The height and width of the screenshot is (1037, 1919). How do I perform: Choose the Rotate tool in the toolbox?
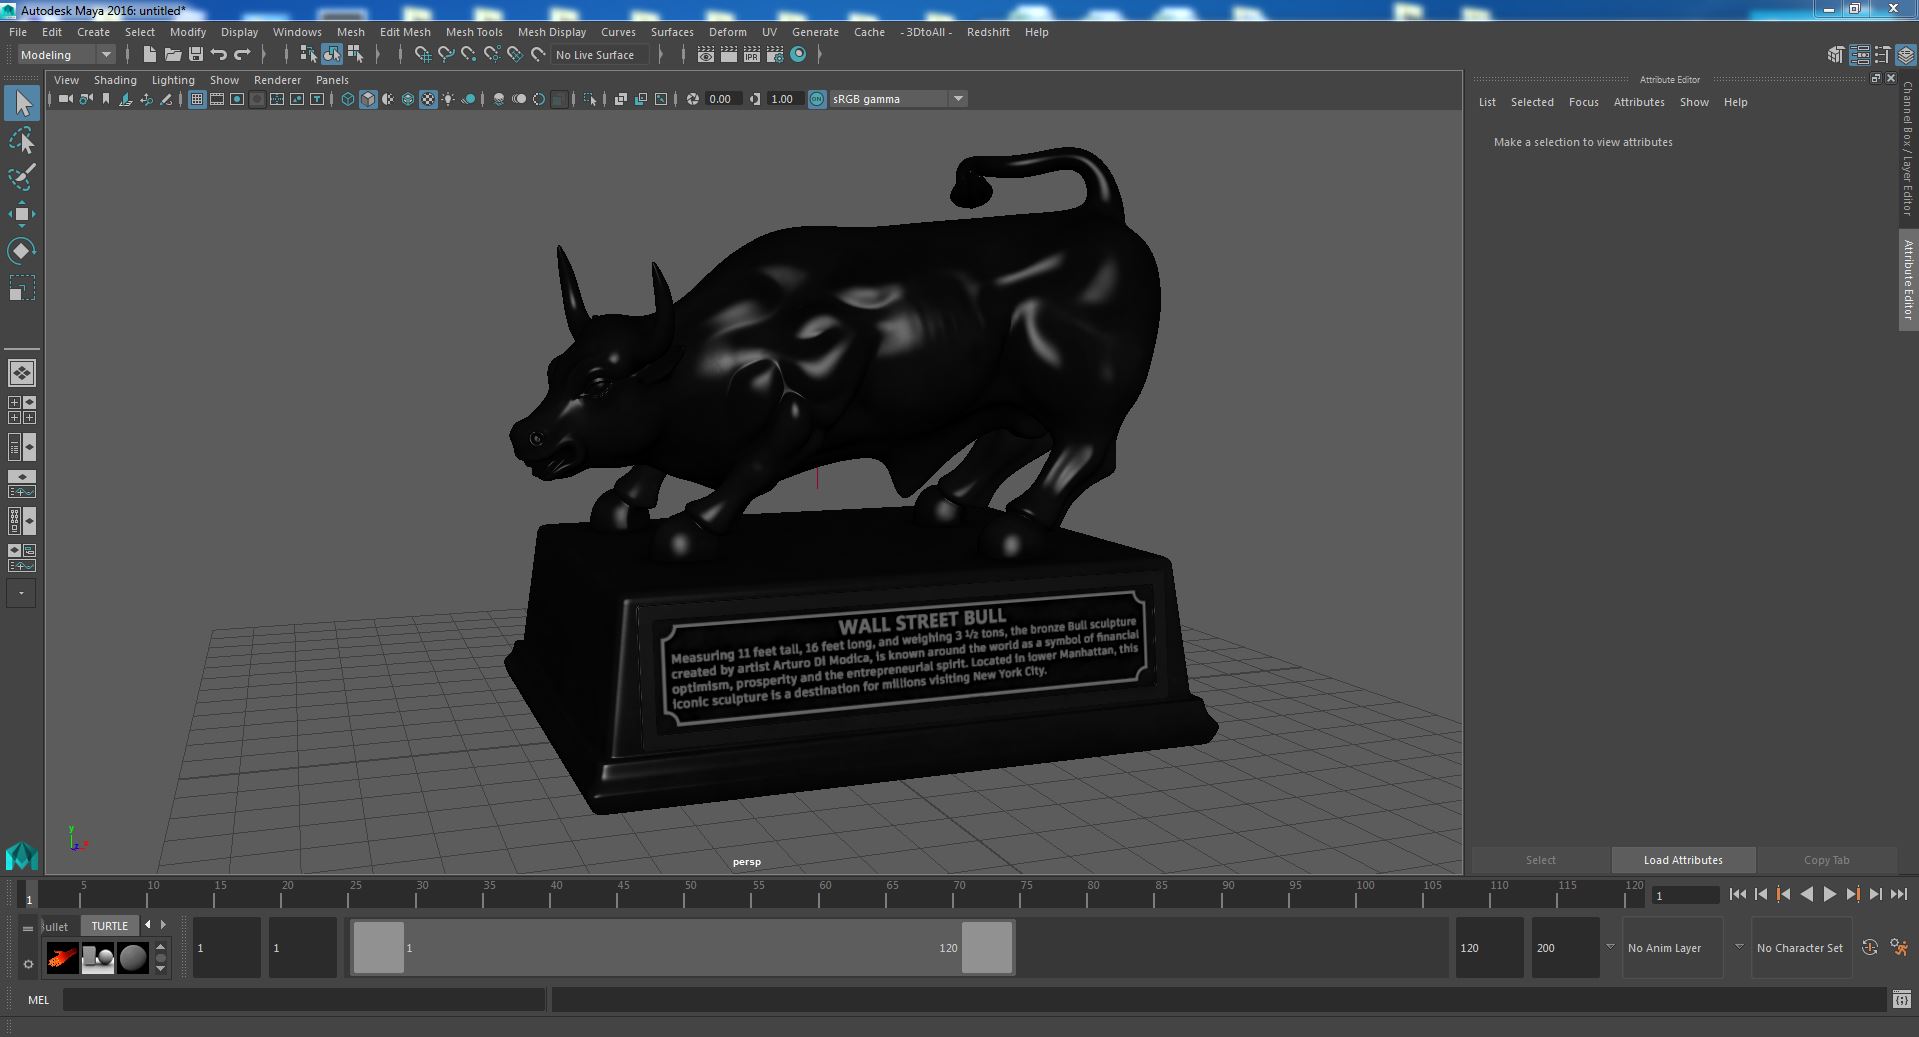coord(22,251)
